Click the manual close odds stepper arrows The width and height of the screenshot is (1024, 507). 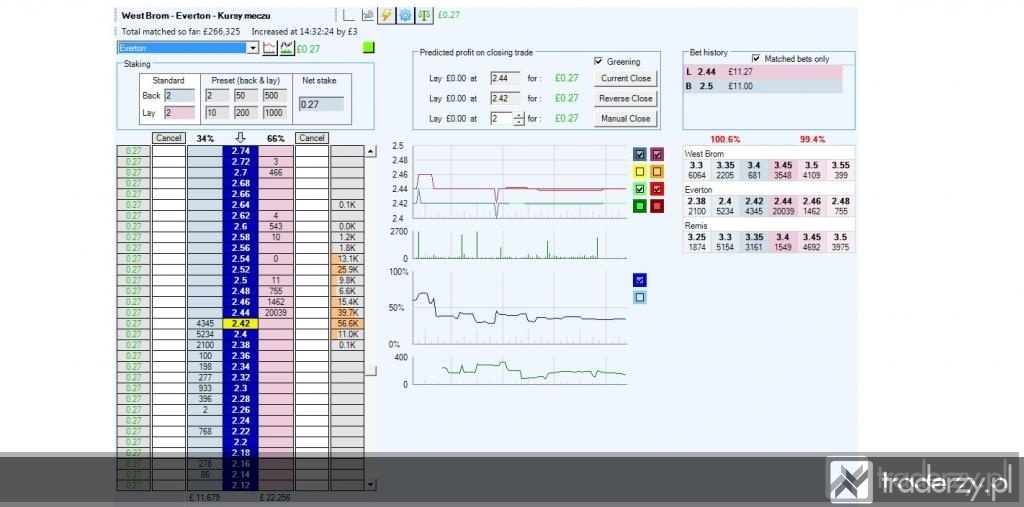point(519,119)
